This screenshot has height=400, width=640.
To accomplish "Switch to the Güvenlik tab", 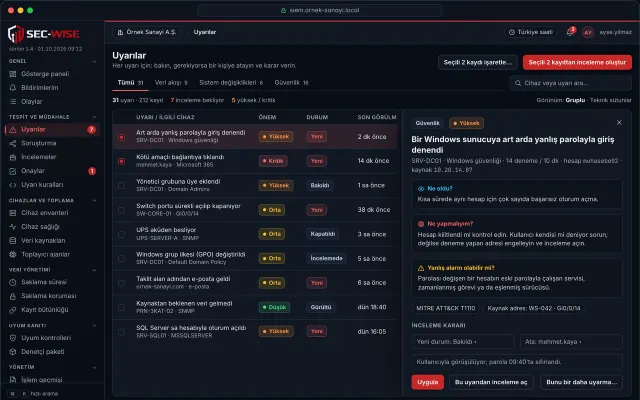I will (291, 83).
